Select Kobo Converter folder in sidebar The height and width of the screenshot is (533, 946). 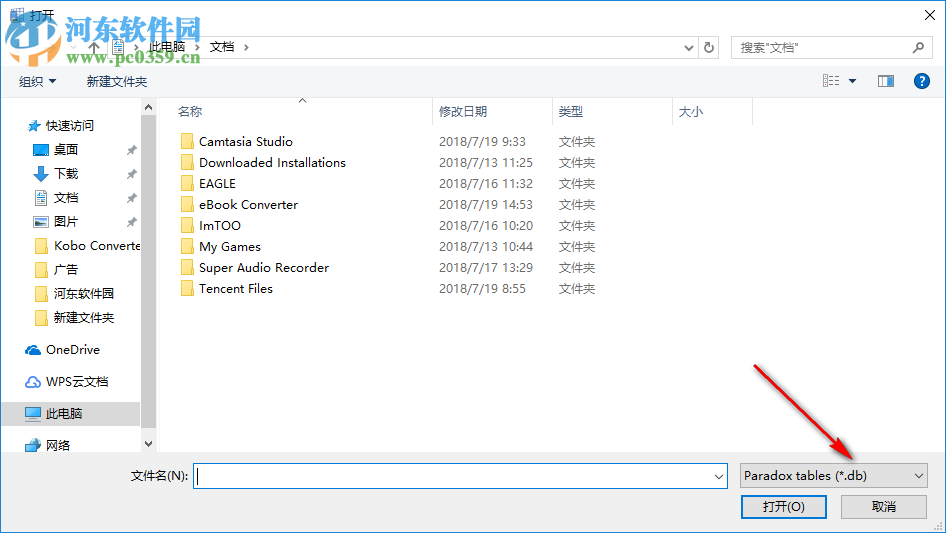pyautogui.click(x=97, y=246)
